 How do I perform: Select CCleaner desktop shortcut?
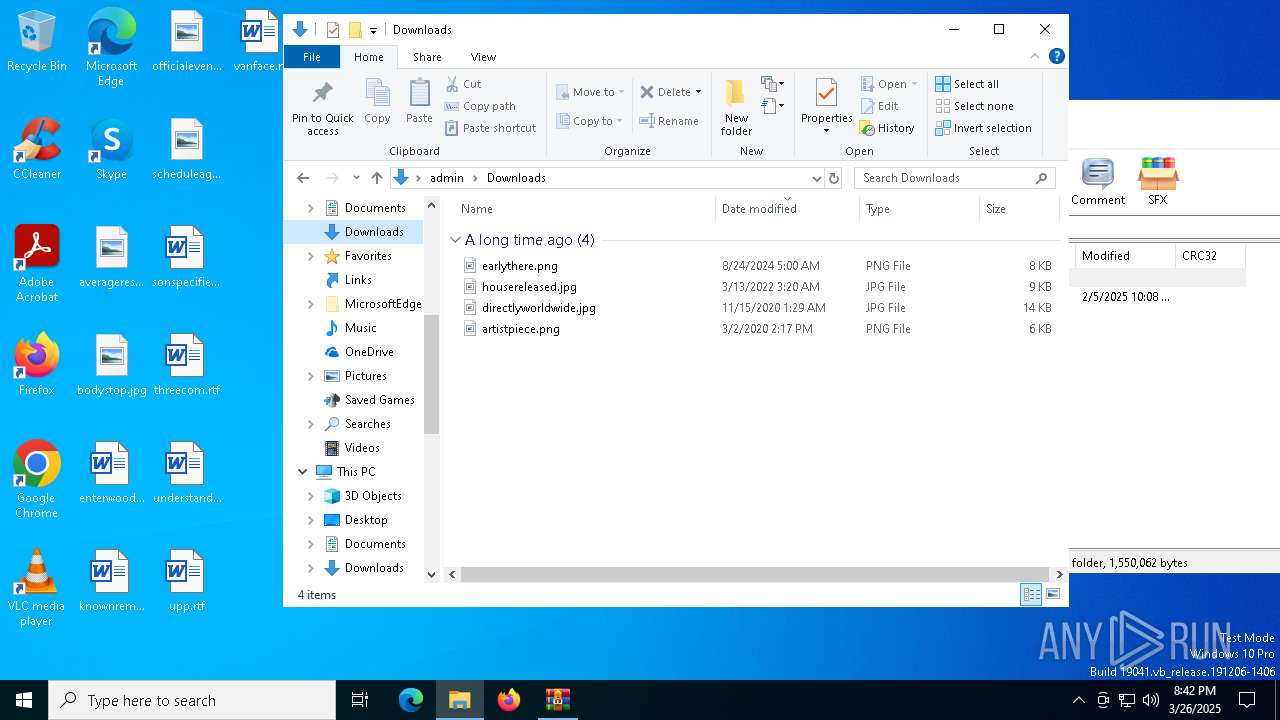pyautogui.click(x=37, y=149)
